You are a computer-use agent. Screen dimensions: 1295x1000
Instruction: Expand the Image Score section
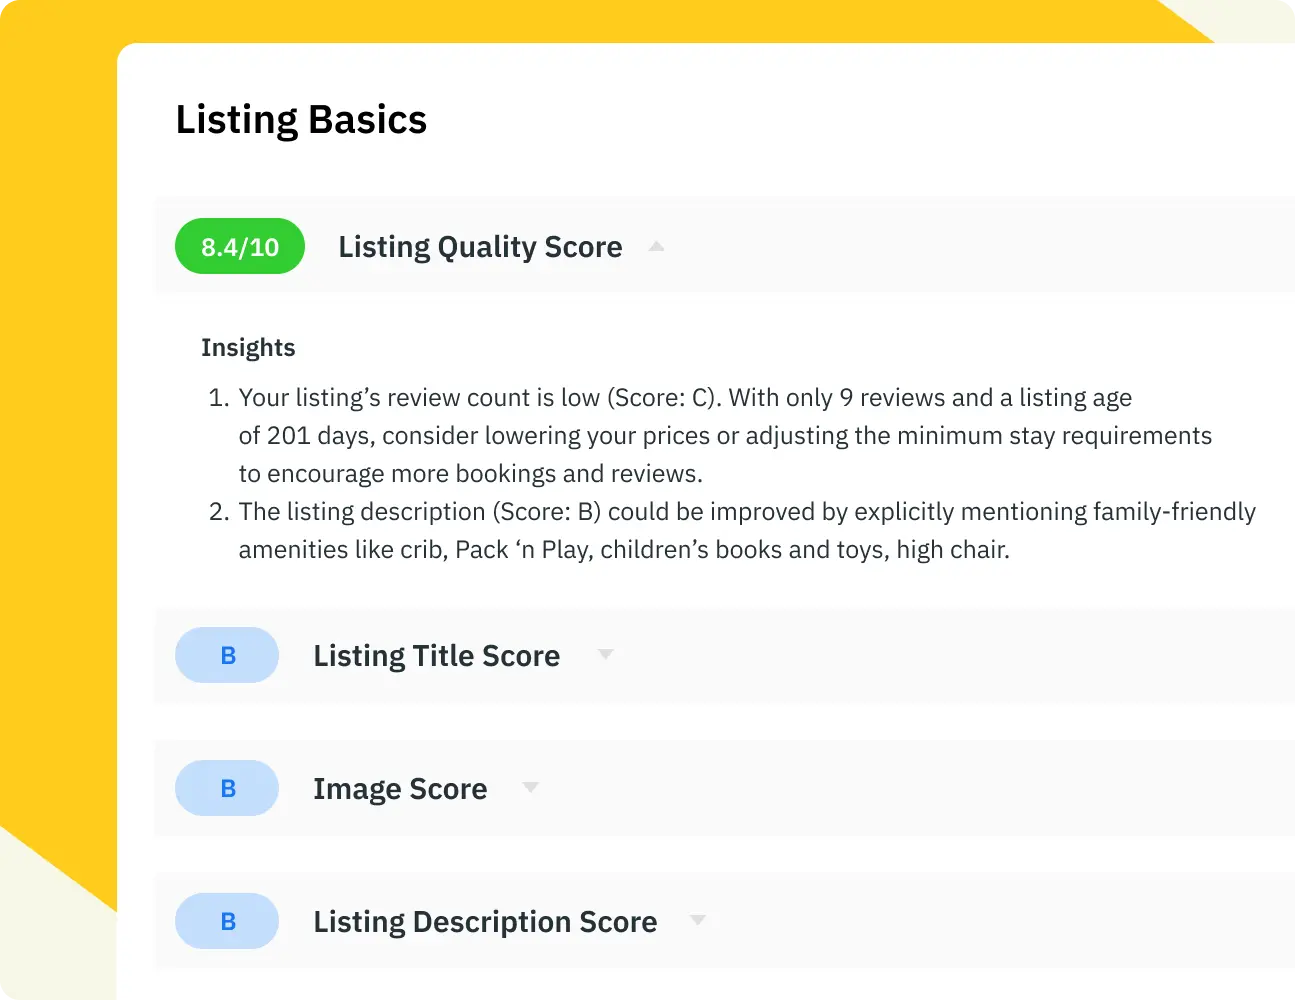click(x=531, y=787)
